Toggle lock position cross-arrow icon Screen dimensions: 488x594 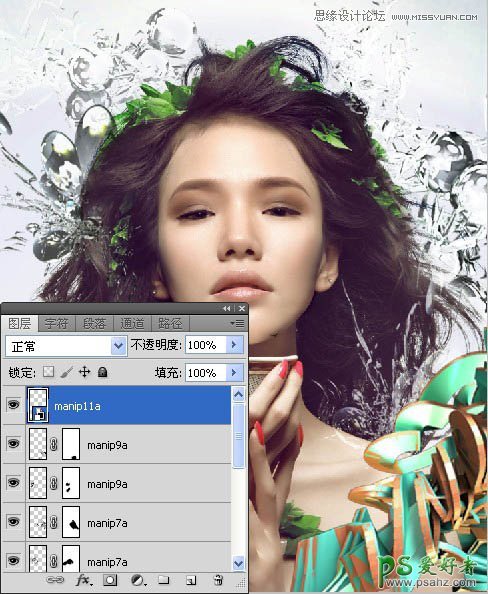84,372
